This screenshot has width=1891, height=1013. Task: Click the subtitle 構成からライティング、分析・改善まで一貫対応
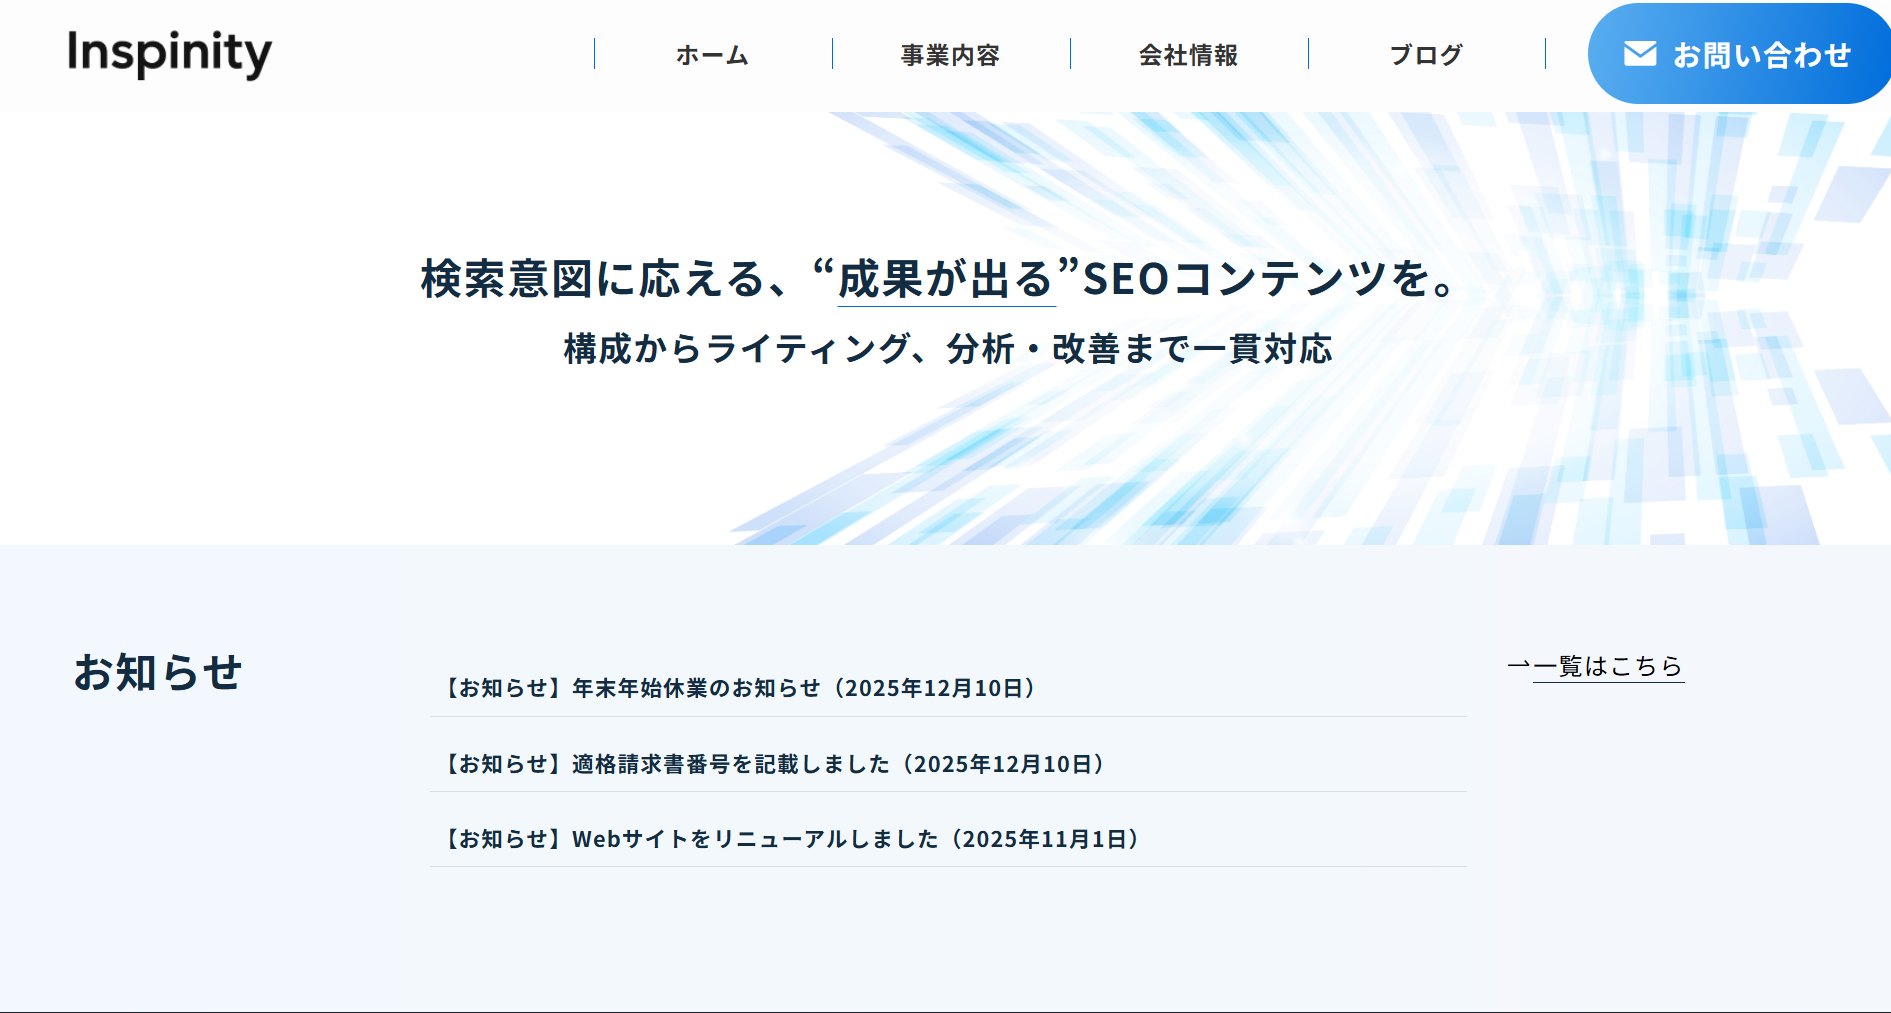click(948, 350)
